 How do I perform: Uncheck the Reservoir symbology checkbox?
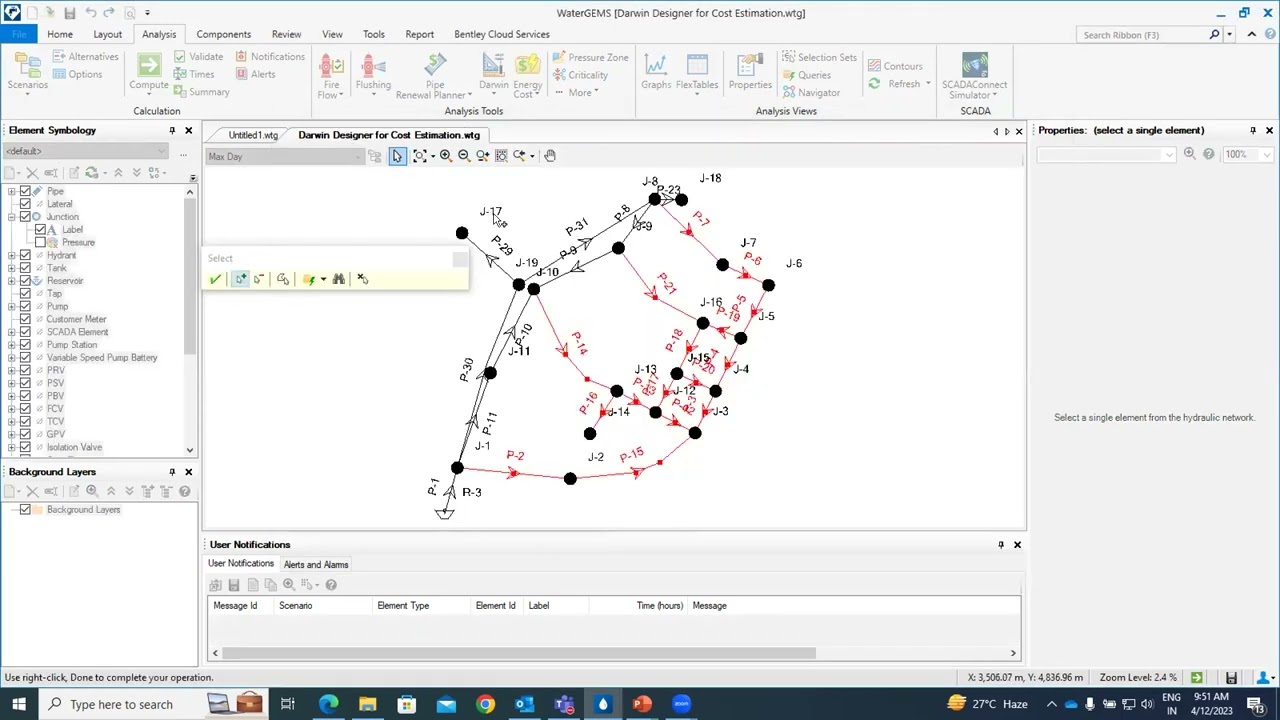25,281
